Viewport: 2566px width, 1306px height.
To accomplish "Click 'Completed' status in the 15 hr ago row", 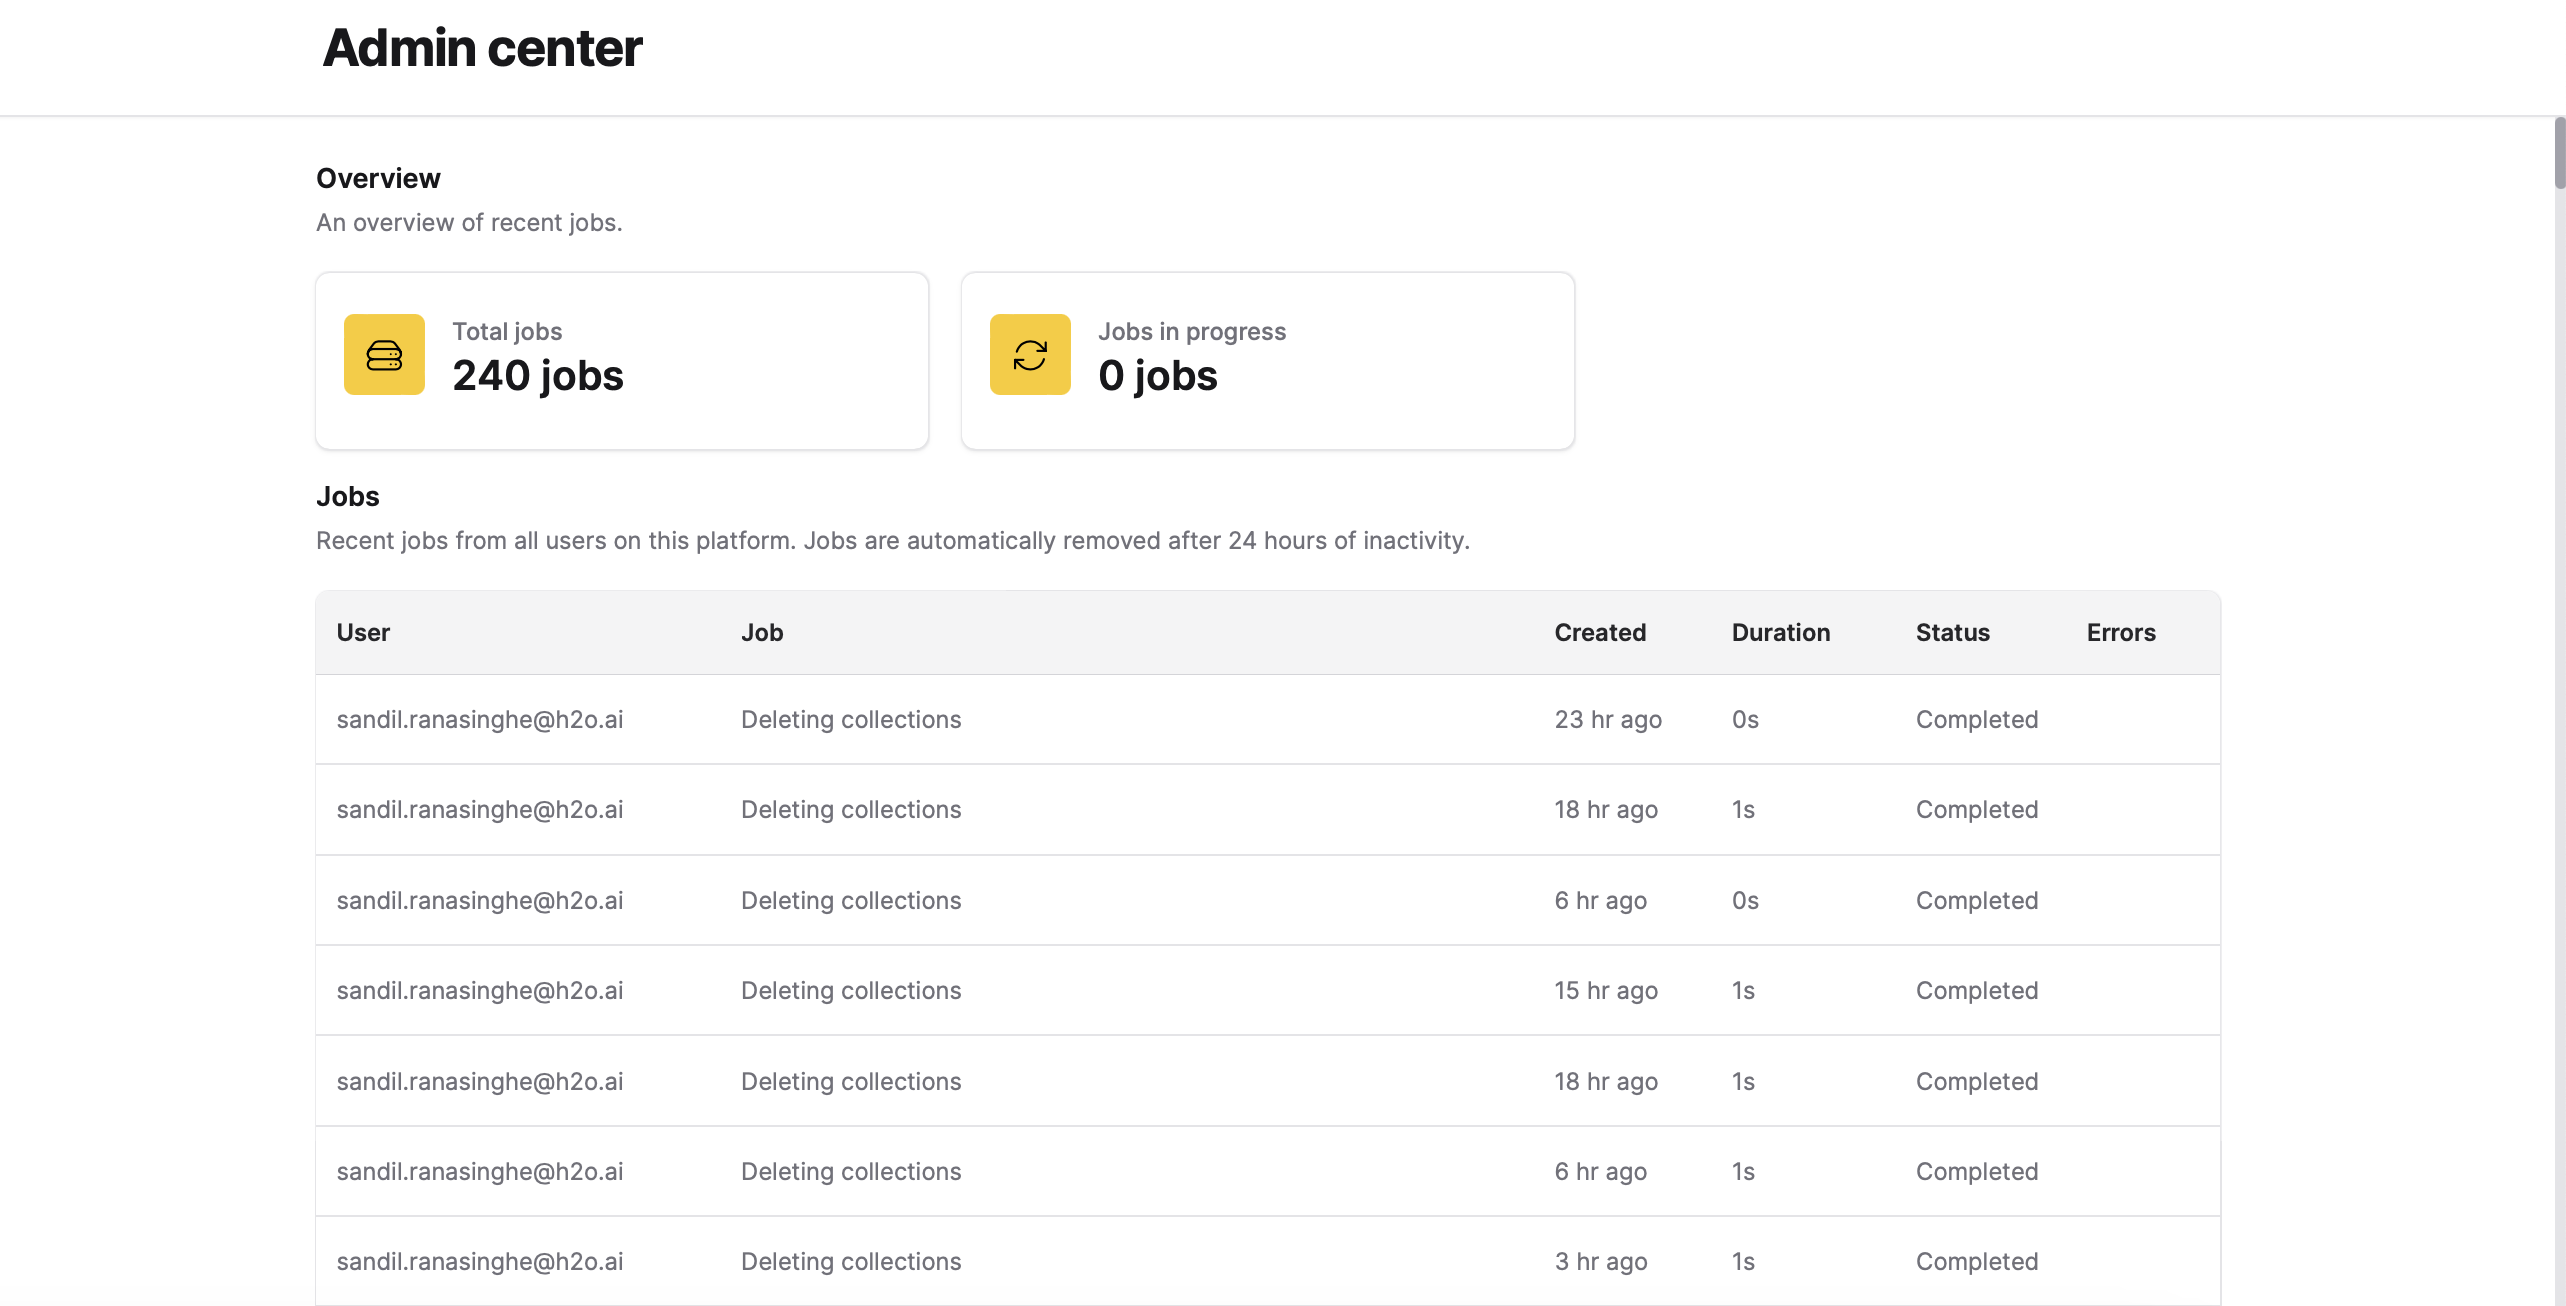I will tap(1977, 991).
